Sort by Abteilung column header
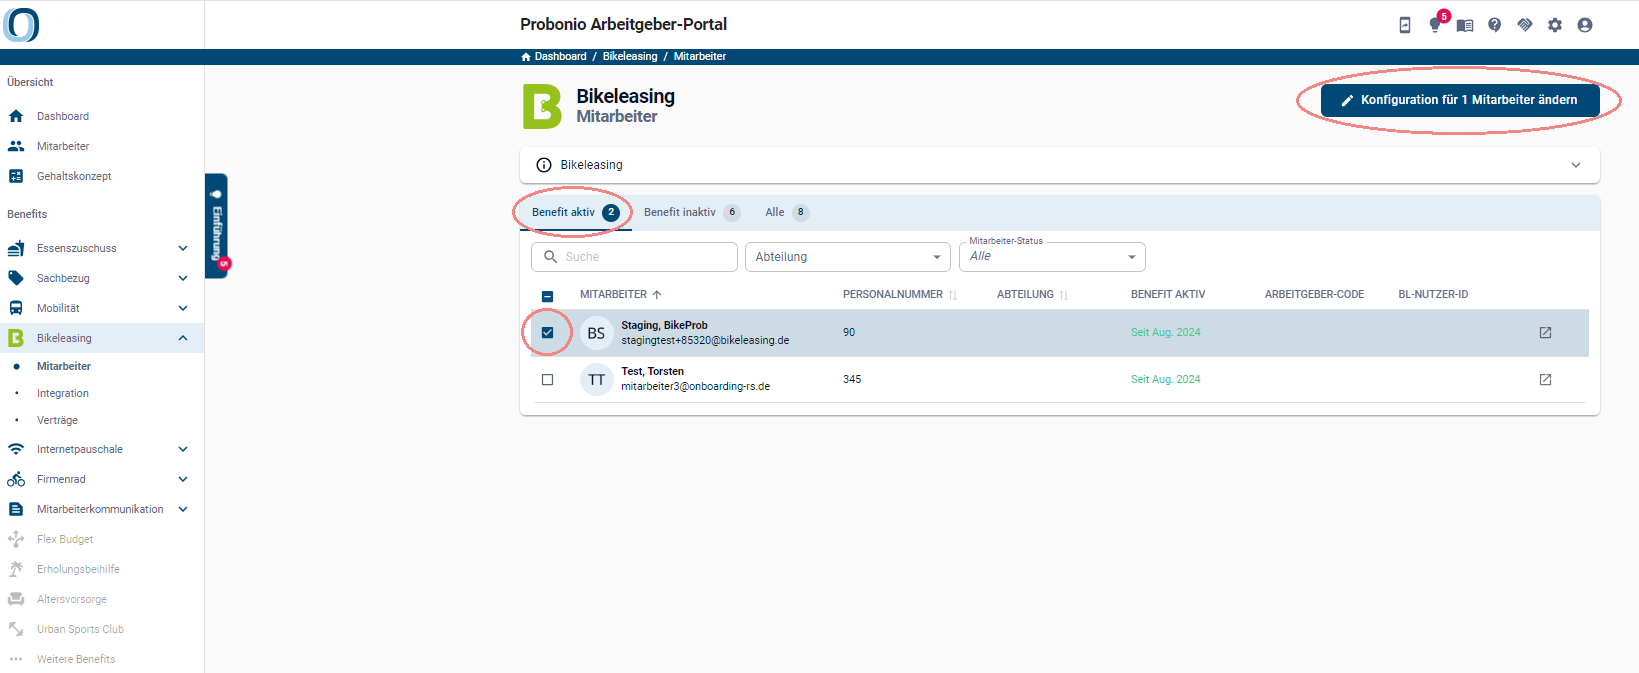Screen dimensions: 1639x673 point(1032,295)
